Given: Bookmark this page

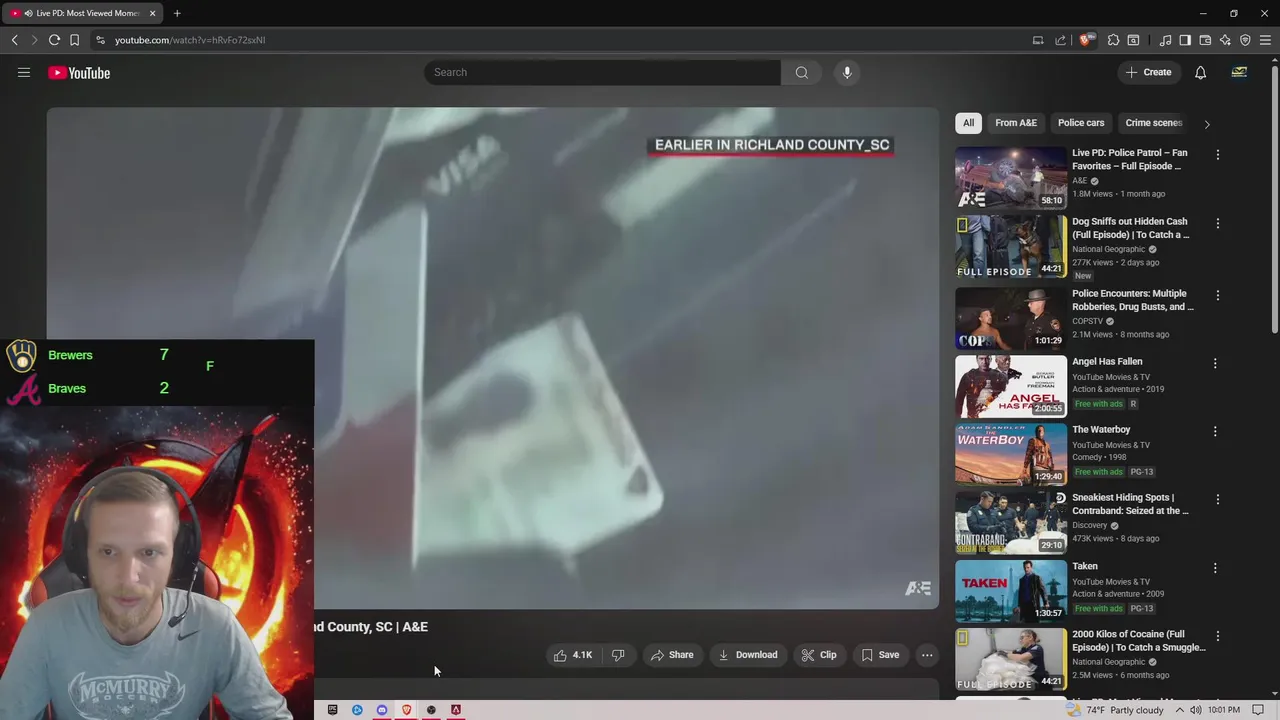Looking at the screenshot, I should click(74, 40).
